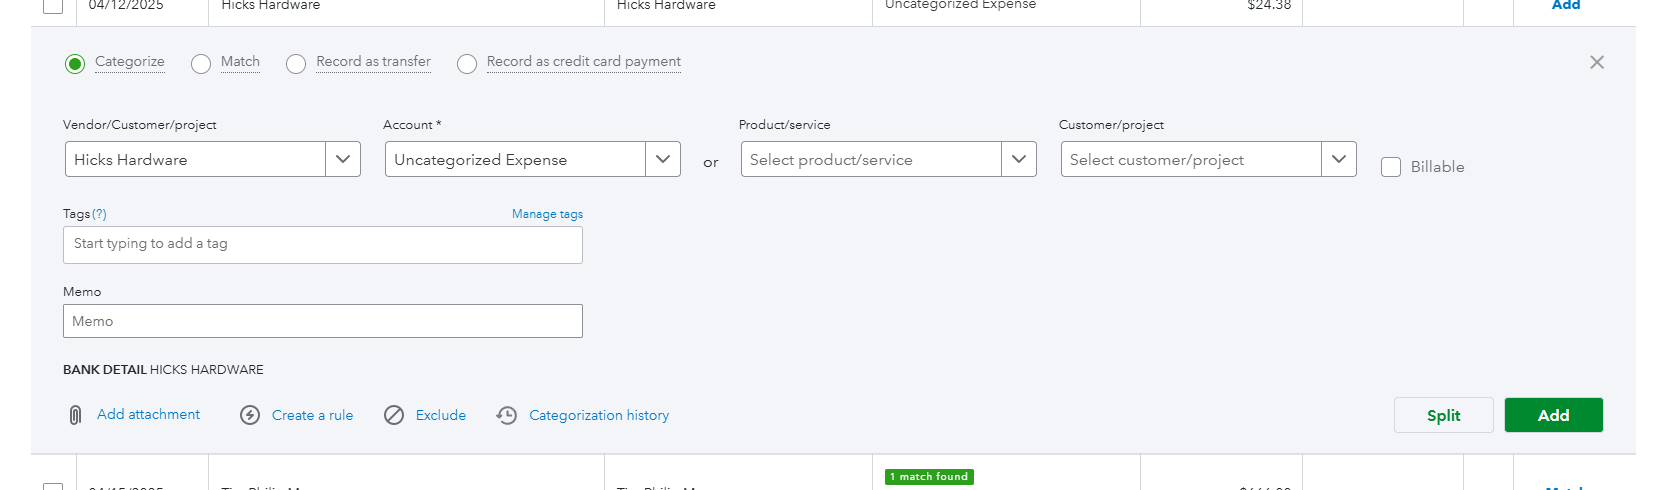Click the Split button
The height and width of the screenshot is (490, 1653).
point(1443,415)
